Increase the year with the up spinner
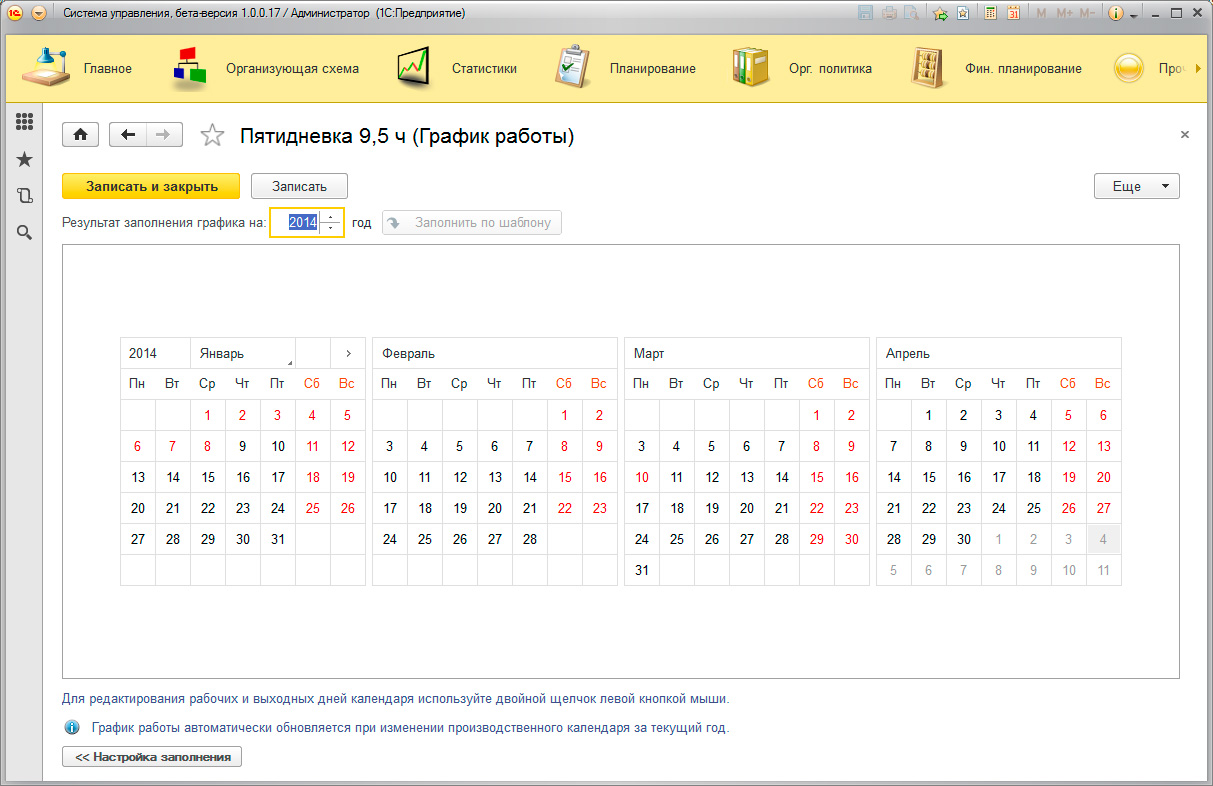This screenshot has height=786, width=1213. point(331,217)
